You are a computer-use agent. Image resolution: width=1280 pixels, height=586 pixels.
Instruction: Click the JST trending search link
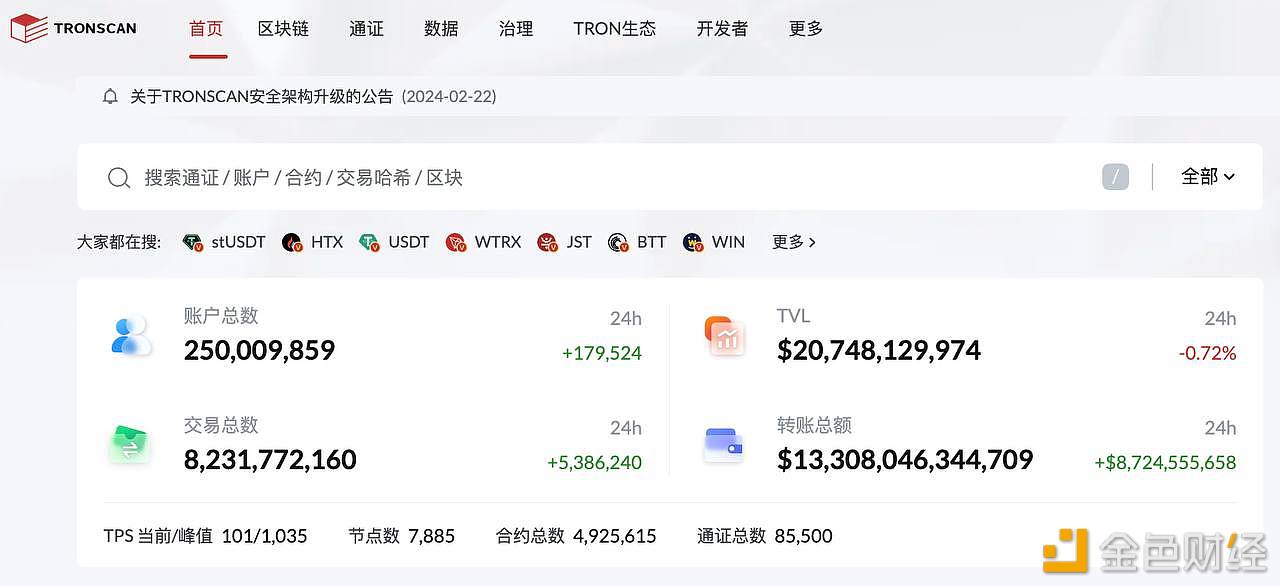pos(579,242)
